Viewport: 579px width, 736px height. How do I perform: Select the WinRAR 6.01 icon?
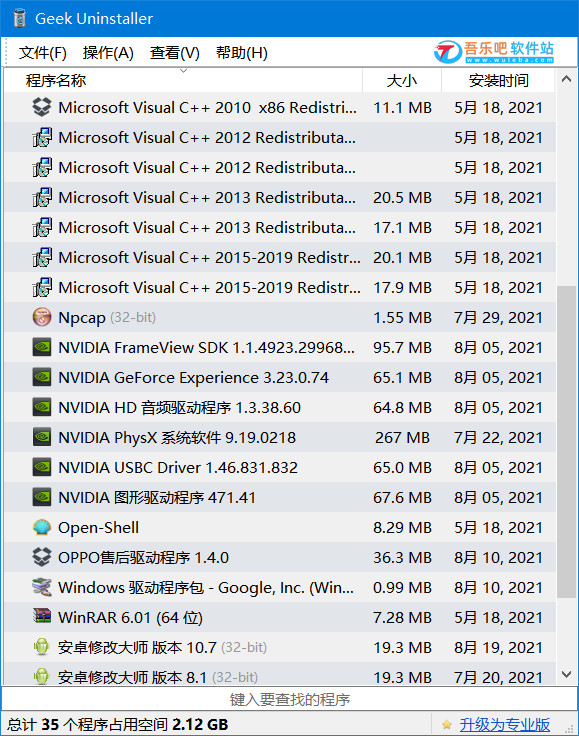click(x=42, y=616)
